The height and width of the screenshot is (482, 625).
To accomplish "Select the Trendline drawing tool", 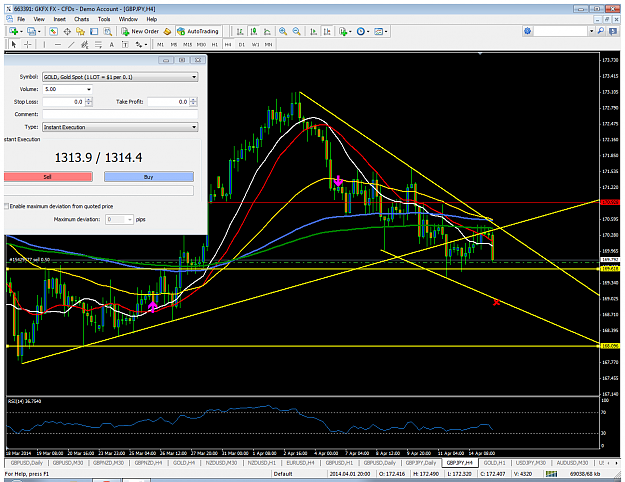I will (x=71, y=44).
